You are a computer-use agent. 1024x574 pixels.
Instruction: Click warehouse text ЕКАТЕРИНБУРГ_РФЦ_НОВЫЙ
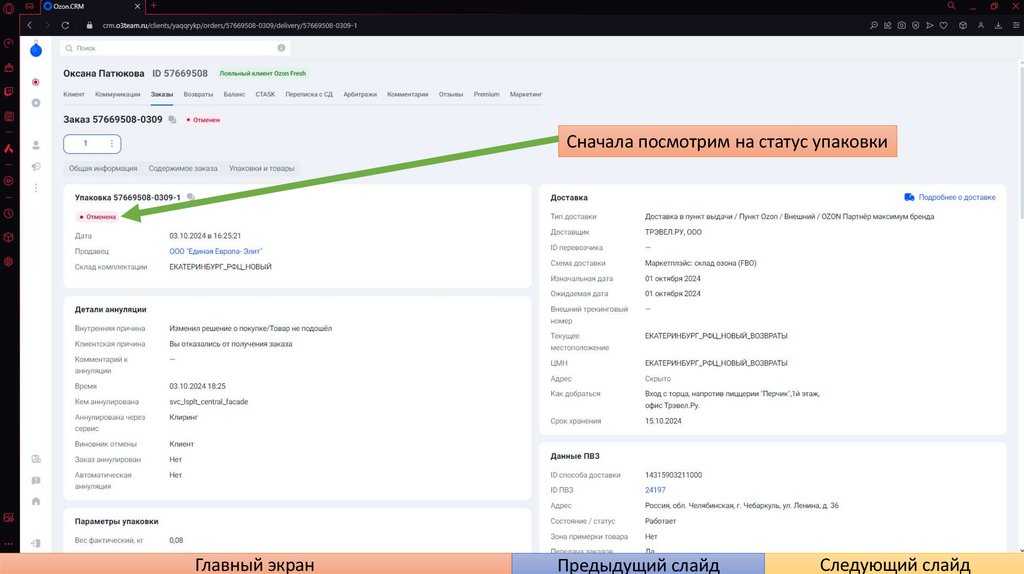coord(220,266)
